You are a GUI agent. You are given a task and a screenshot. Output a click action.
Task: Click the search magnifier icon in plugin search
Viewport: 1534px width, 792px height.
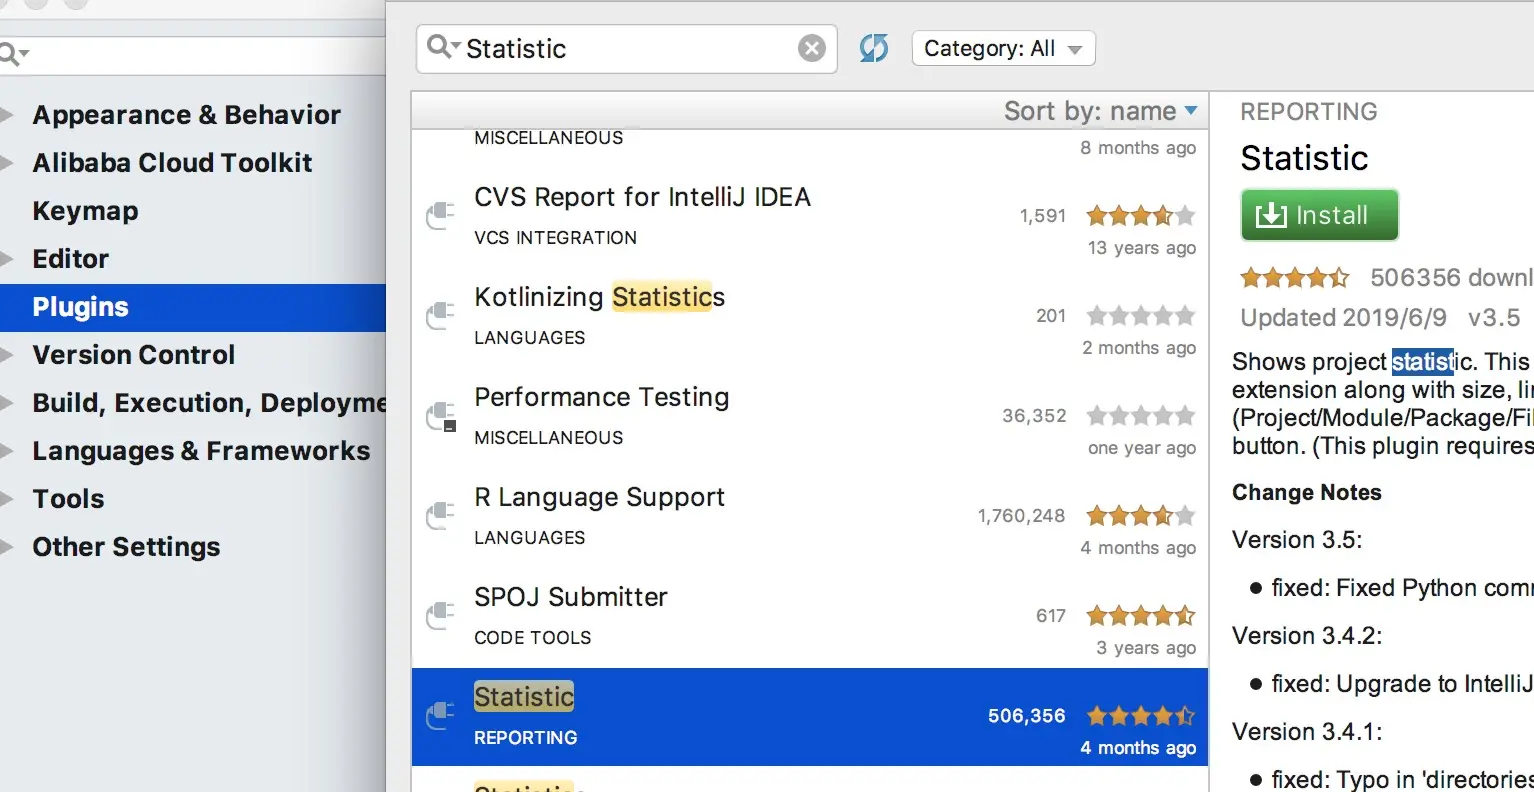click(x=440, y=47)
